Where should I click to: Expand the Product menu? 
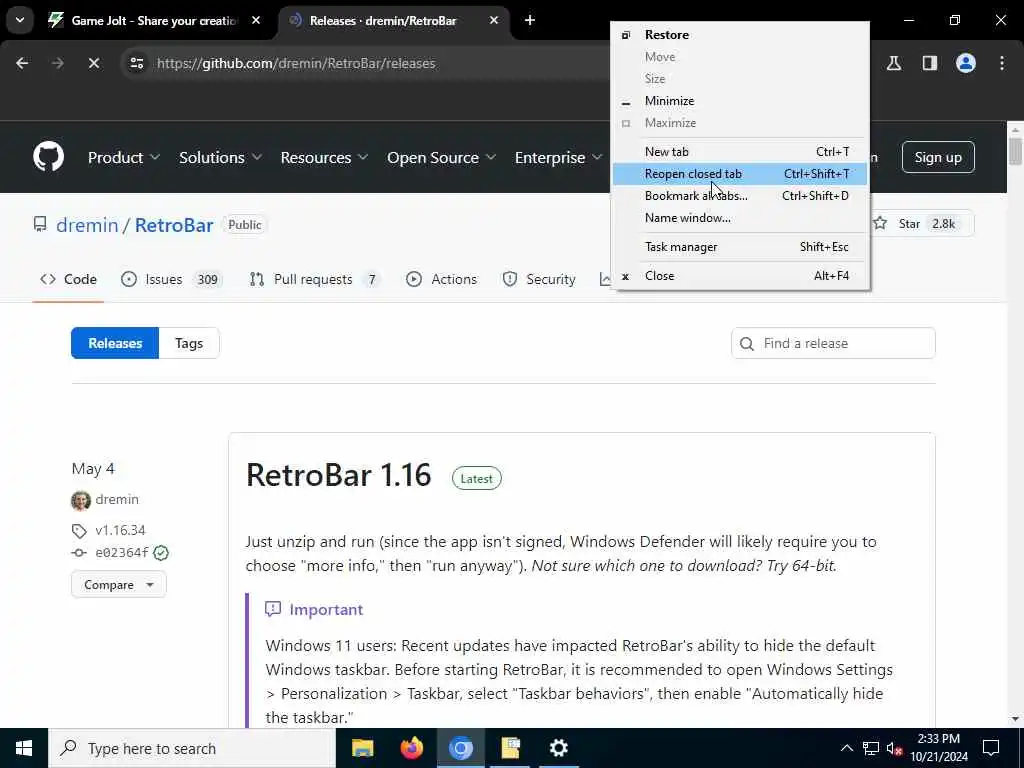(x=123, y=157)
